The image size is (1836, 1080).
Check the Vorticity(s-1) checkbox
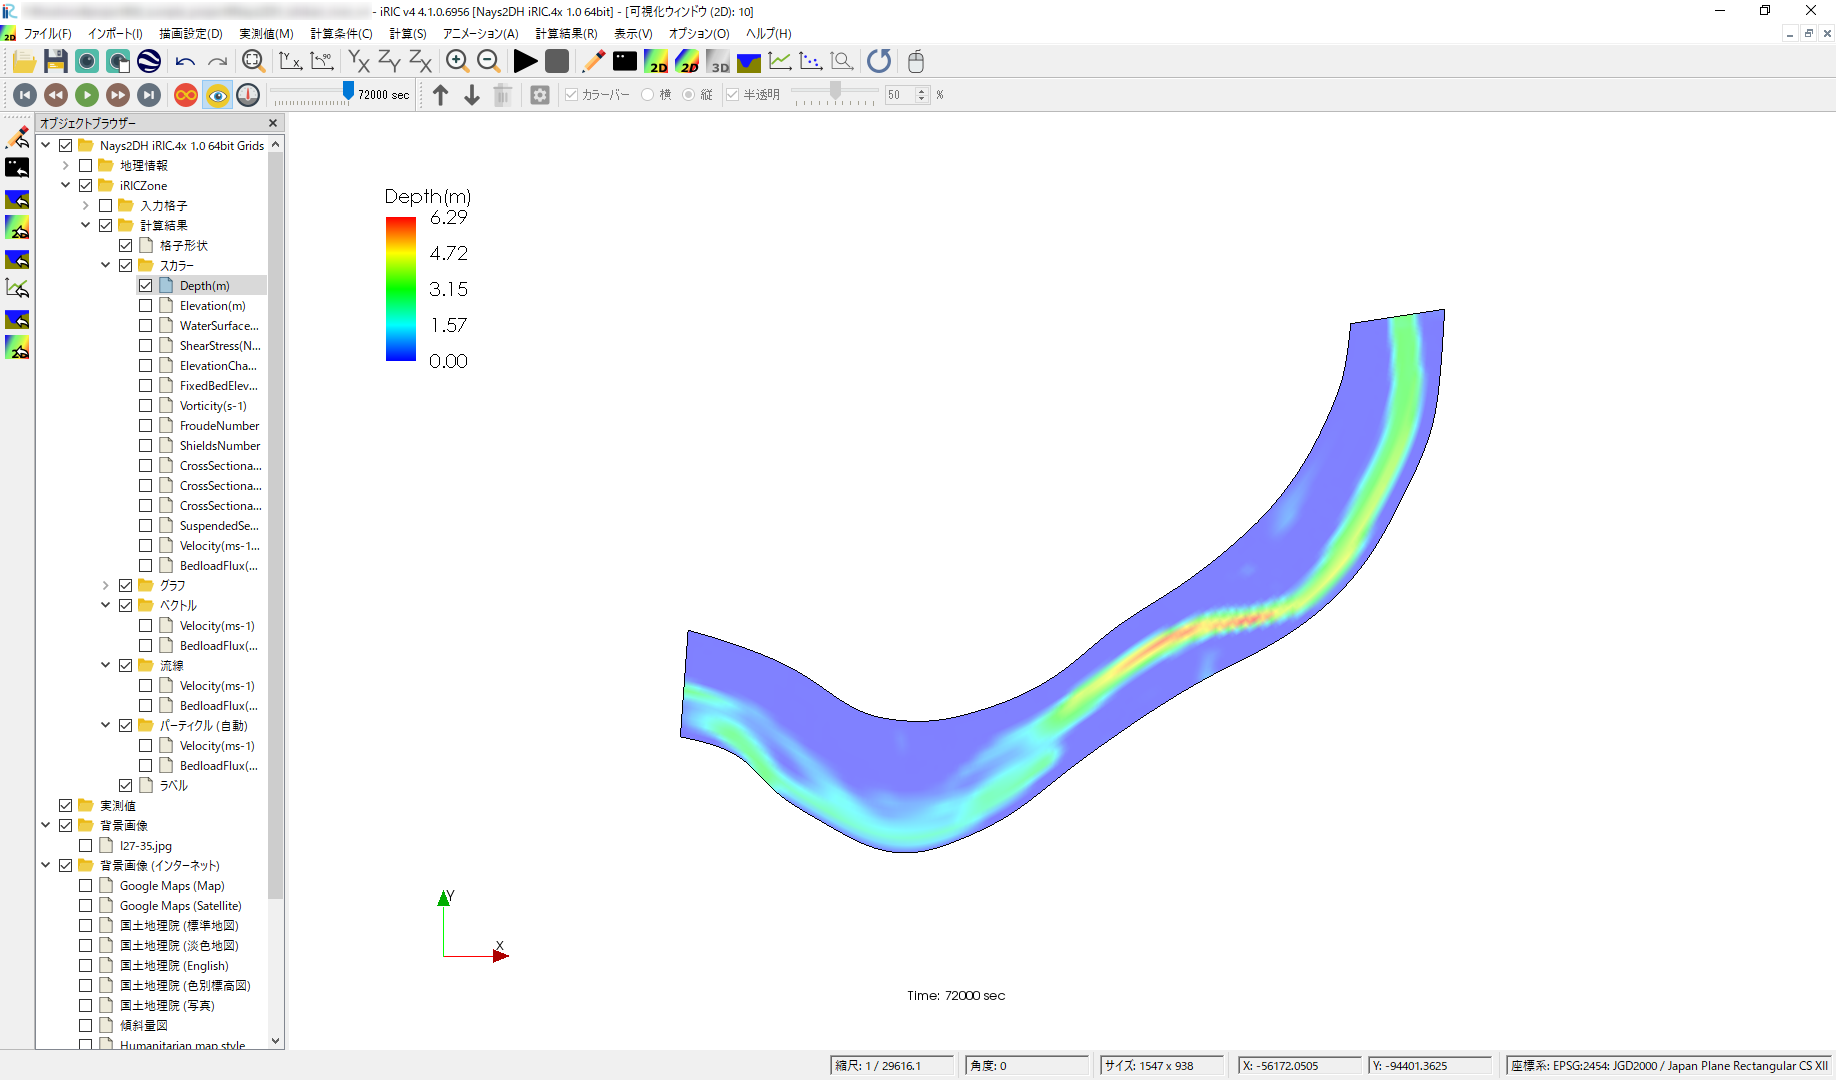click(x=146, y=406)
